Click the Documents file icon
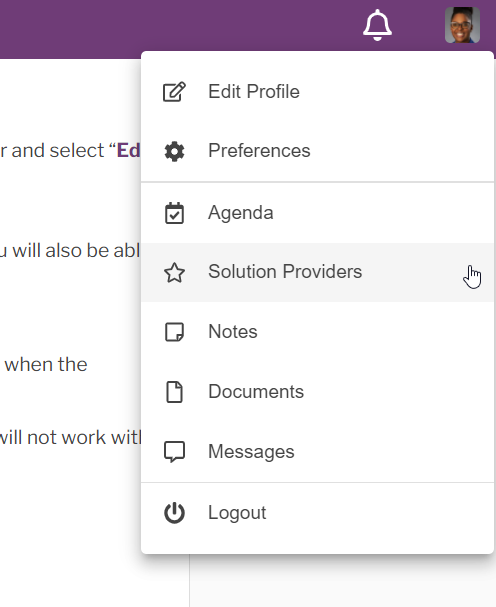The width and height of the screenshot is (496, 607). point(174,392)
